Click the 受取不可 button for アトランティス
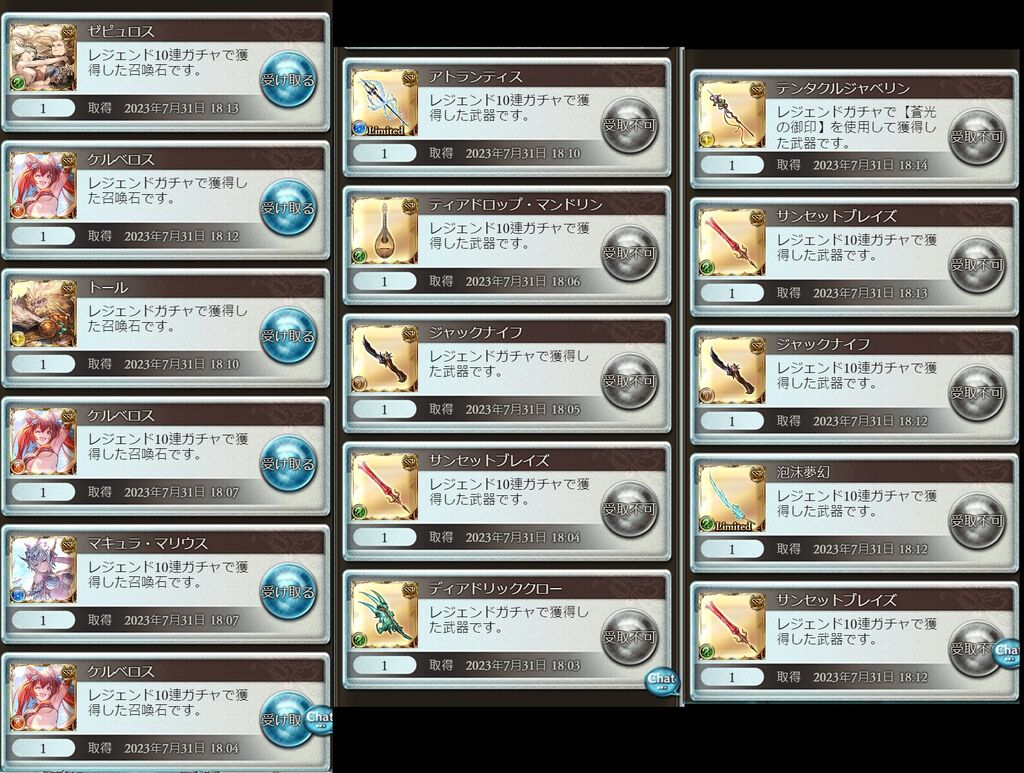Image resolution: width=1024 pixels, height=773 pixels. (629, 125)
